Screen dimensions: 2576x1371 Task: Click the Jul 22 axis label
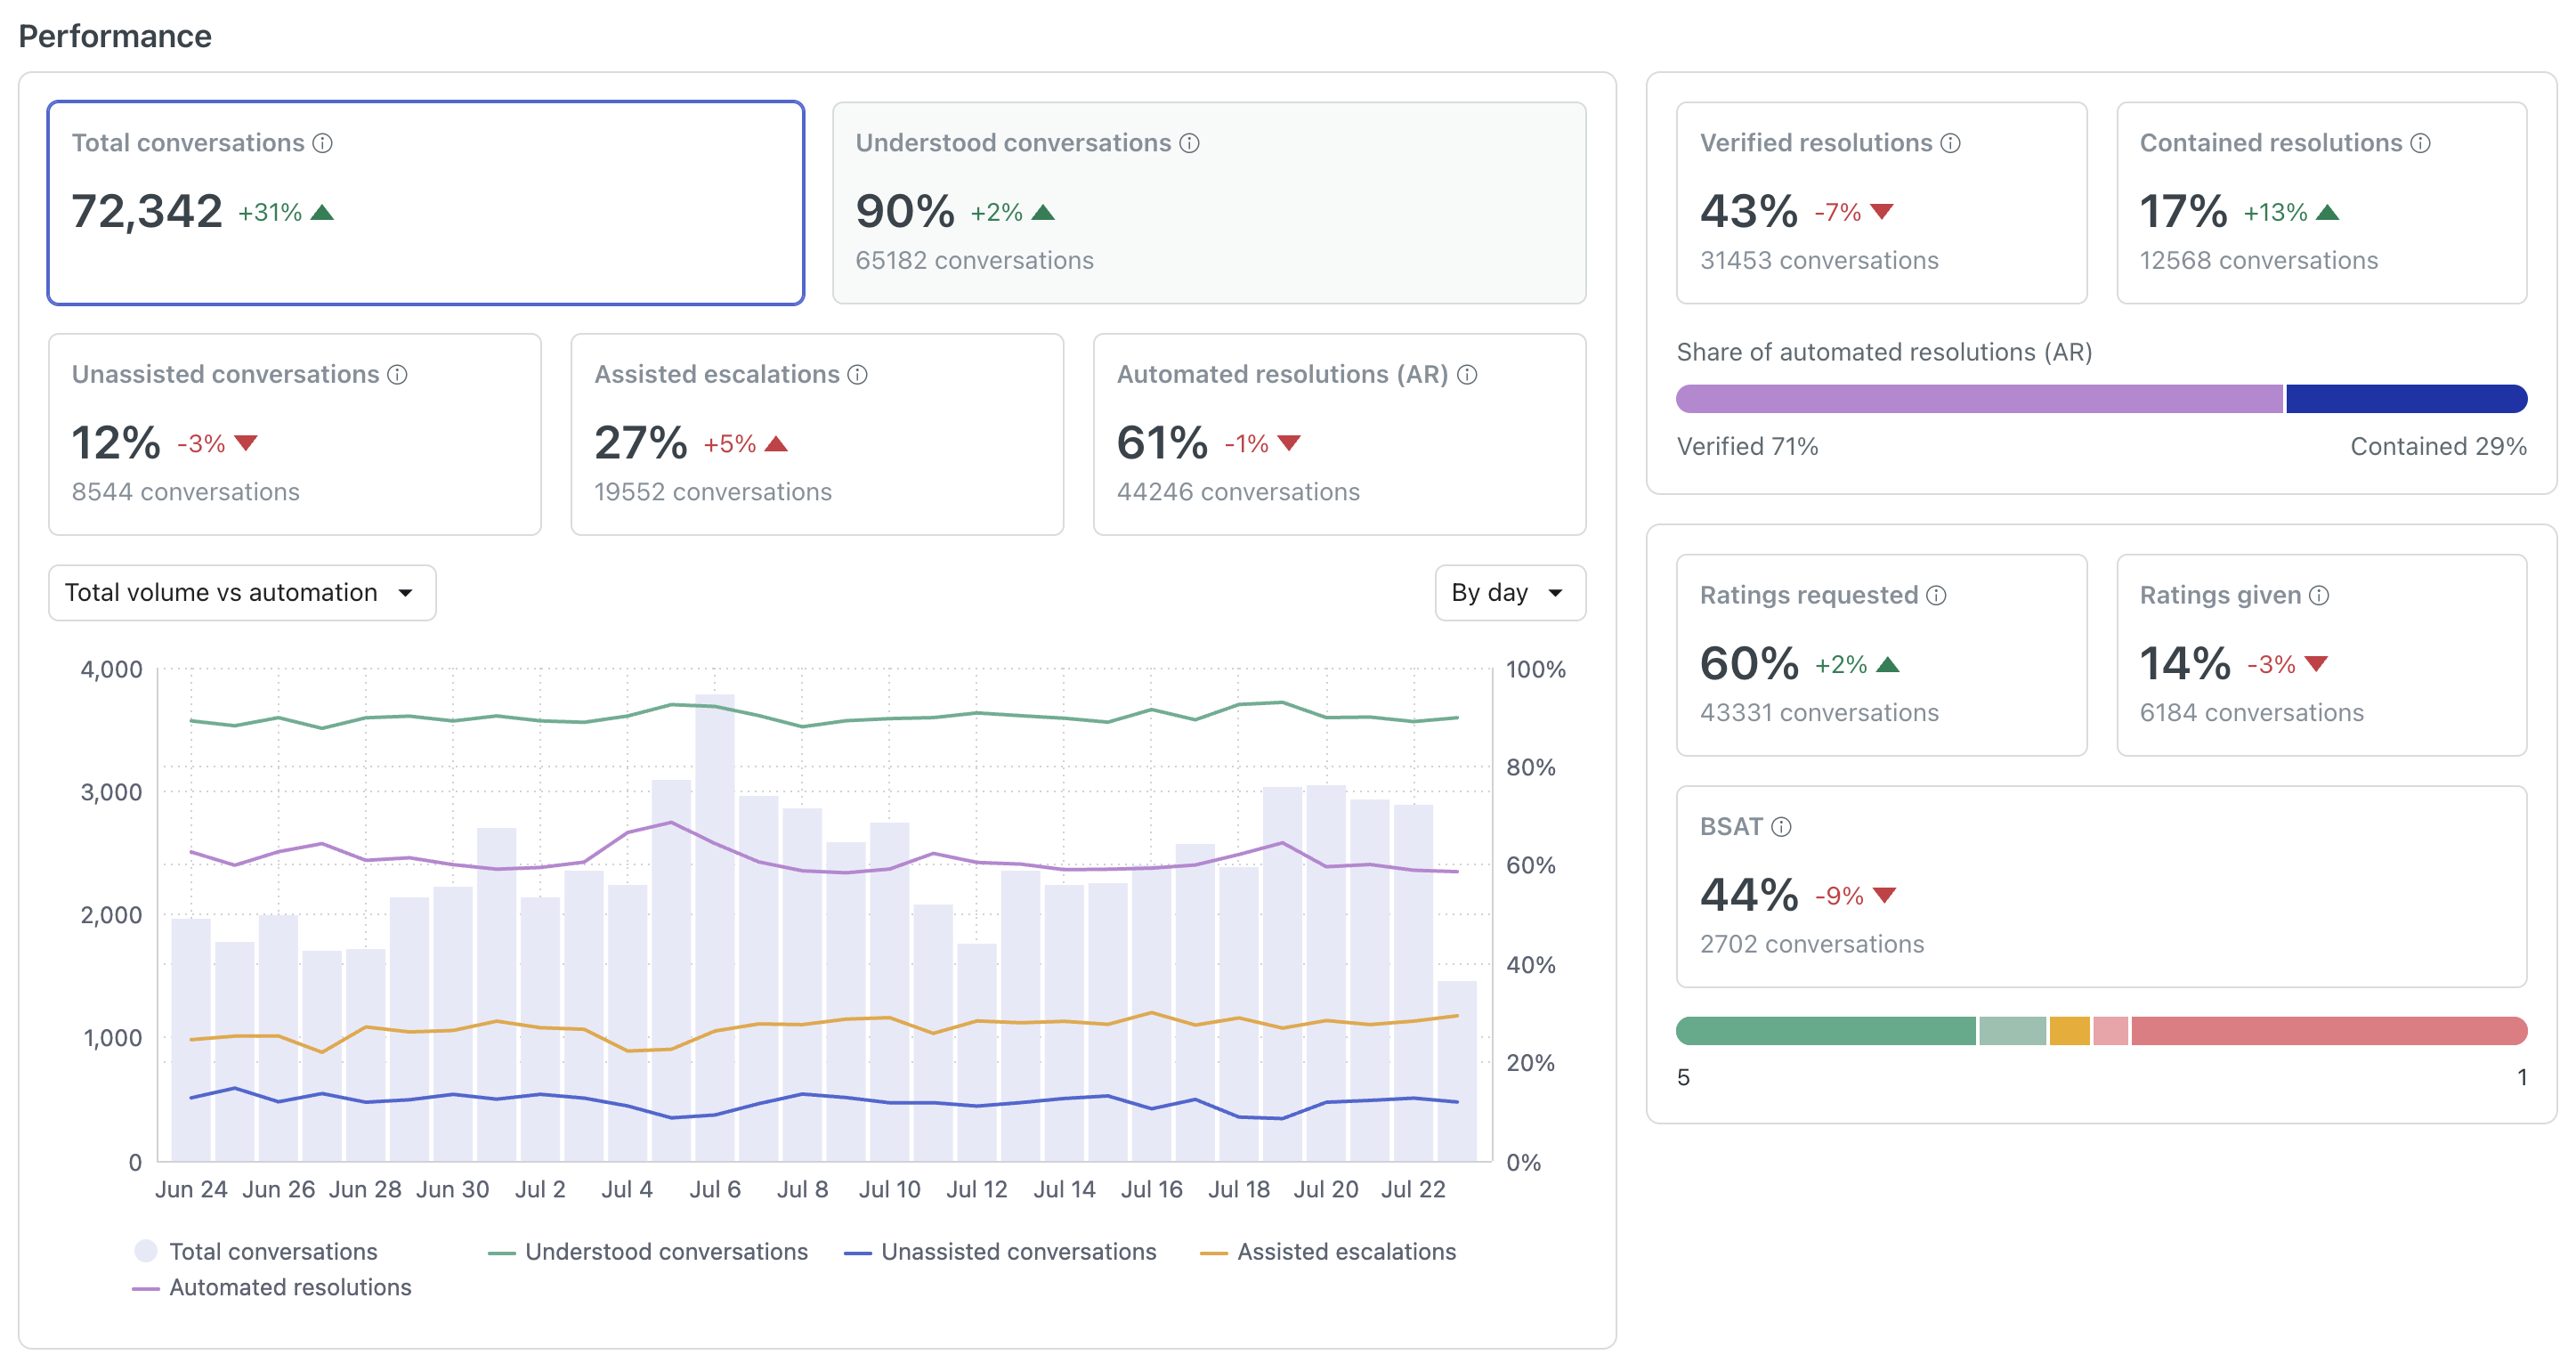1413,1189
